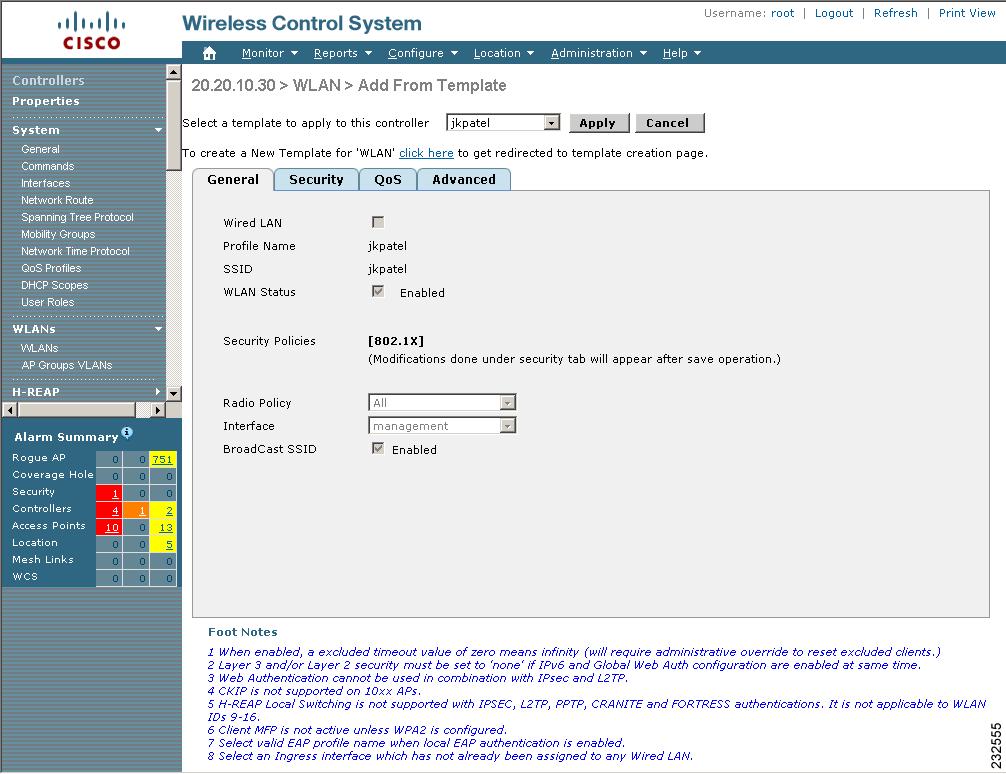Select AP Groups VLANs in sidebar
1006x774 pixels.
click(67, 365)
